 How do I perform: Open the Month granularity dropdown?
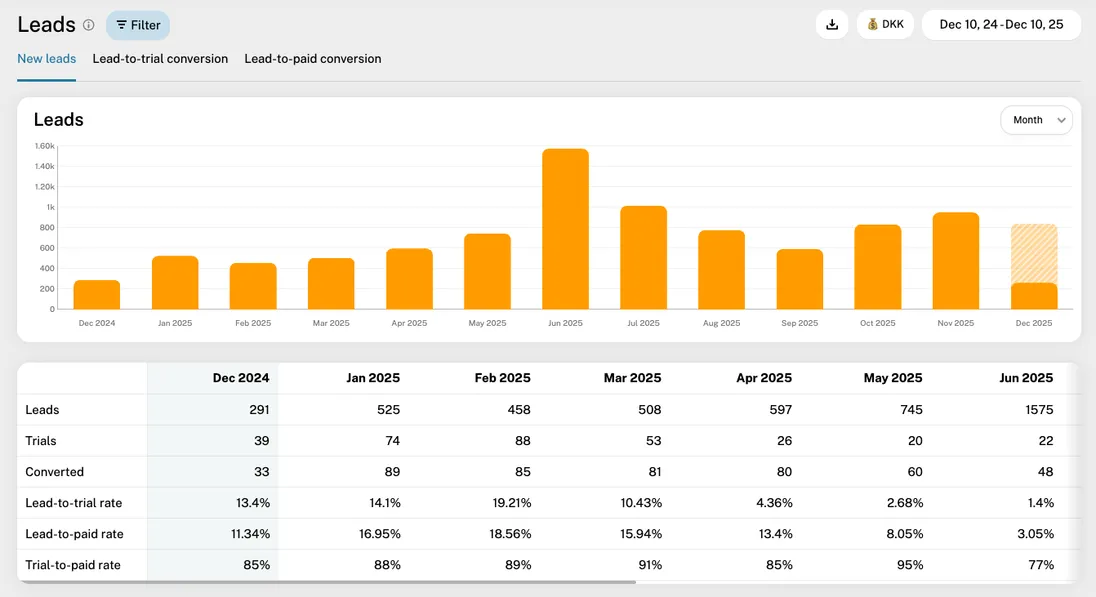(x=1036, y=119)
